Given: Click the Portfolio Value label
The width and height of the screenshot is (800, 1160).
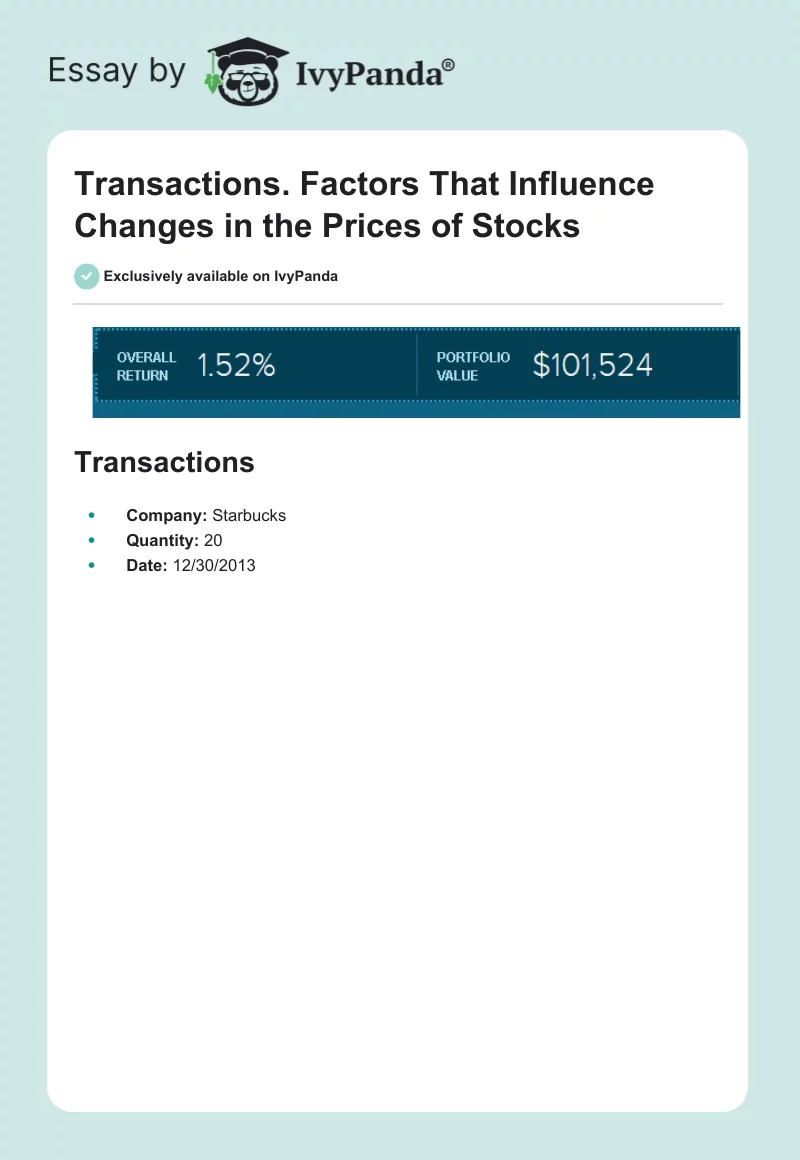Looking at the screenshot, I should pos(473,366).
